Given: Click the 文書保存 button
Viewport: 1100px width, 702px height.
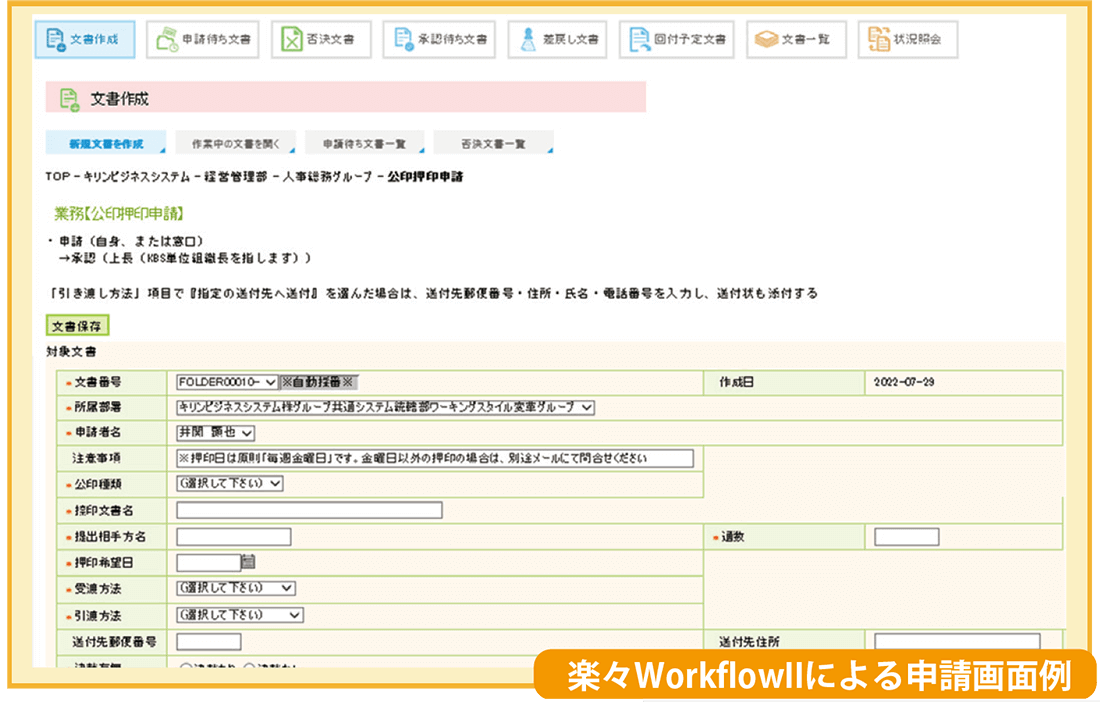Looking at the screenshot, I should pos(78,325).
